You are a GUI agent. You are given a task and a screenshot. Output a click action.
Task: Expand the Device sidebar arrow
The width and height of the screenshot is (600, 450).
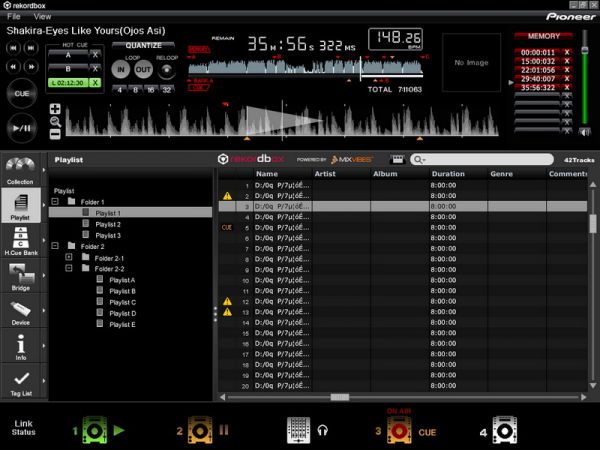point(44,310)
